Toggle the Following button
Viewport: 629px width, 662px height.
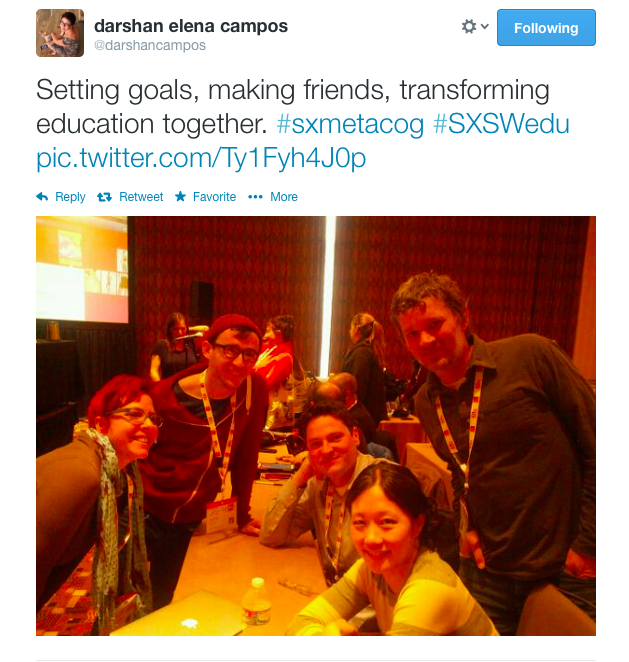point(546,27)
